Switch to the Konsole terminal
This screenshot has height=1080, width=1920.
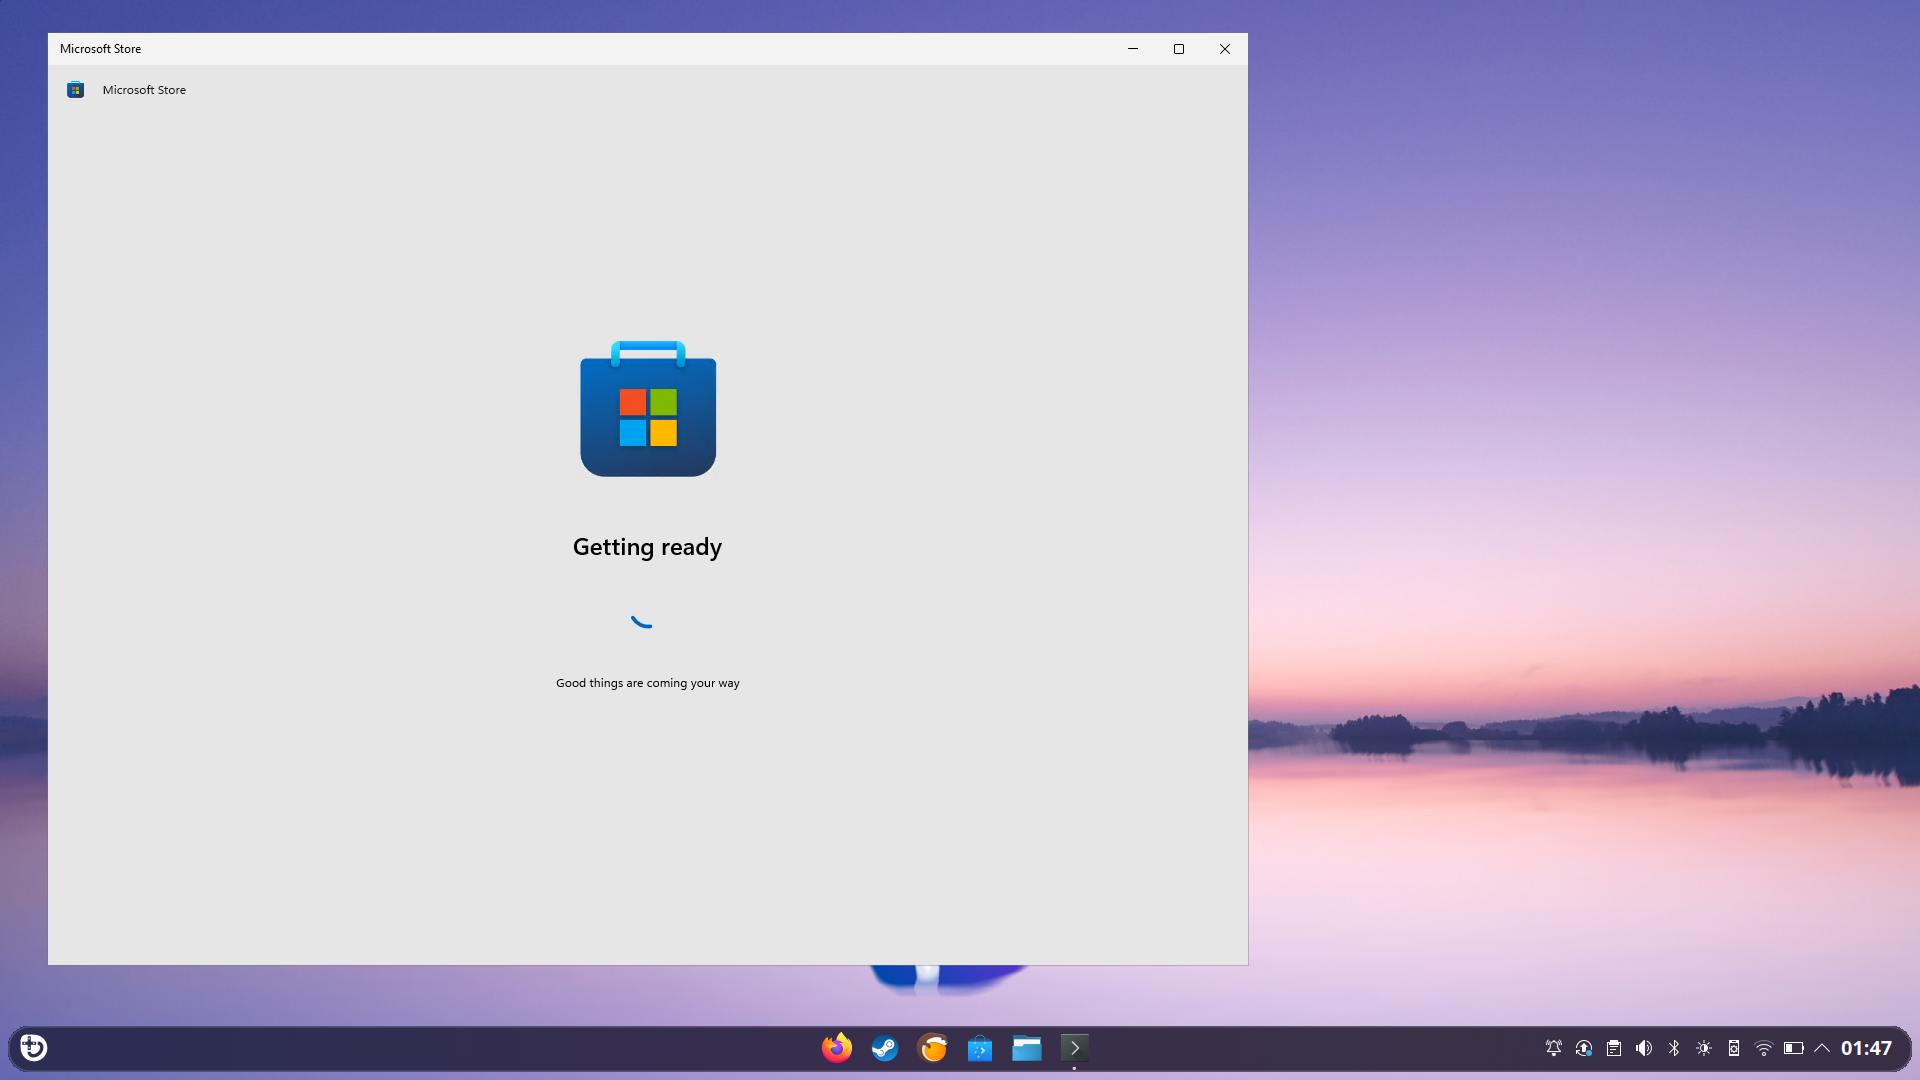(1074, 1048)
